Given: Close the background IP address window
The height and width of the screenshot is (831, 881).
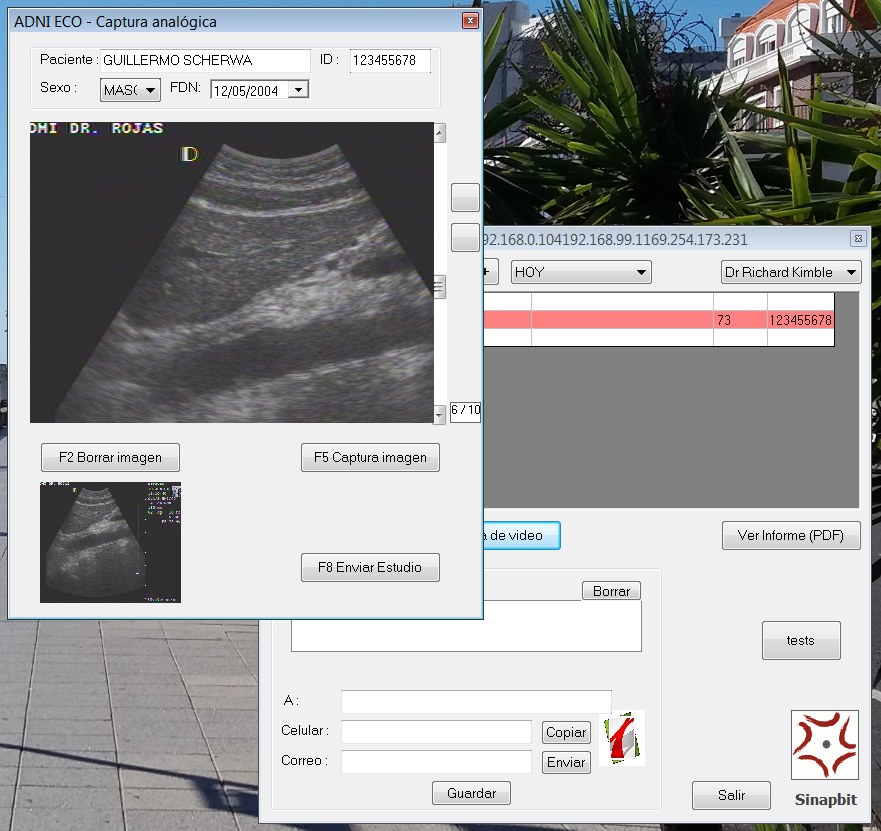Looking at the screenshot, I should [857, 239].
